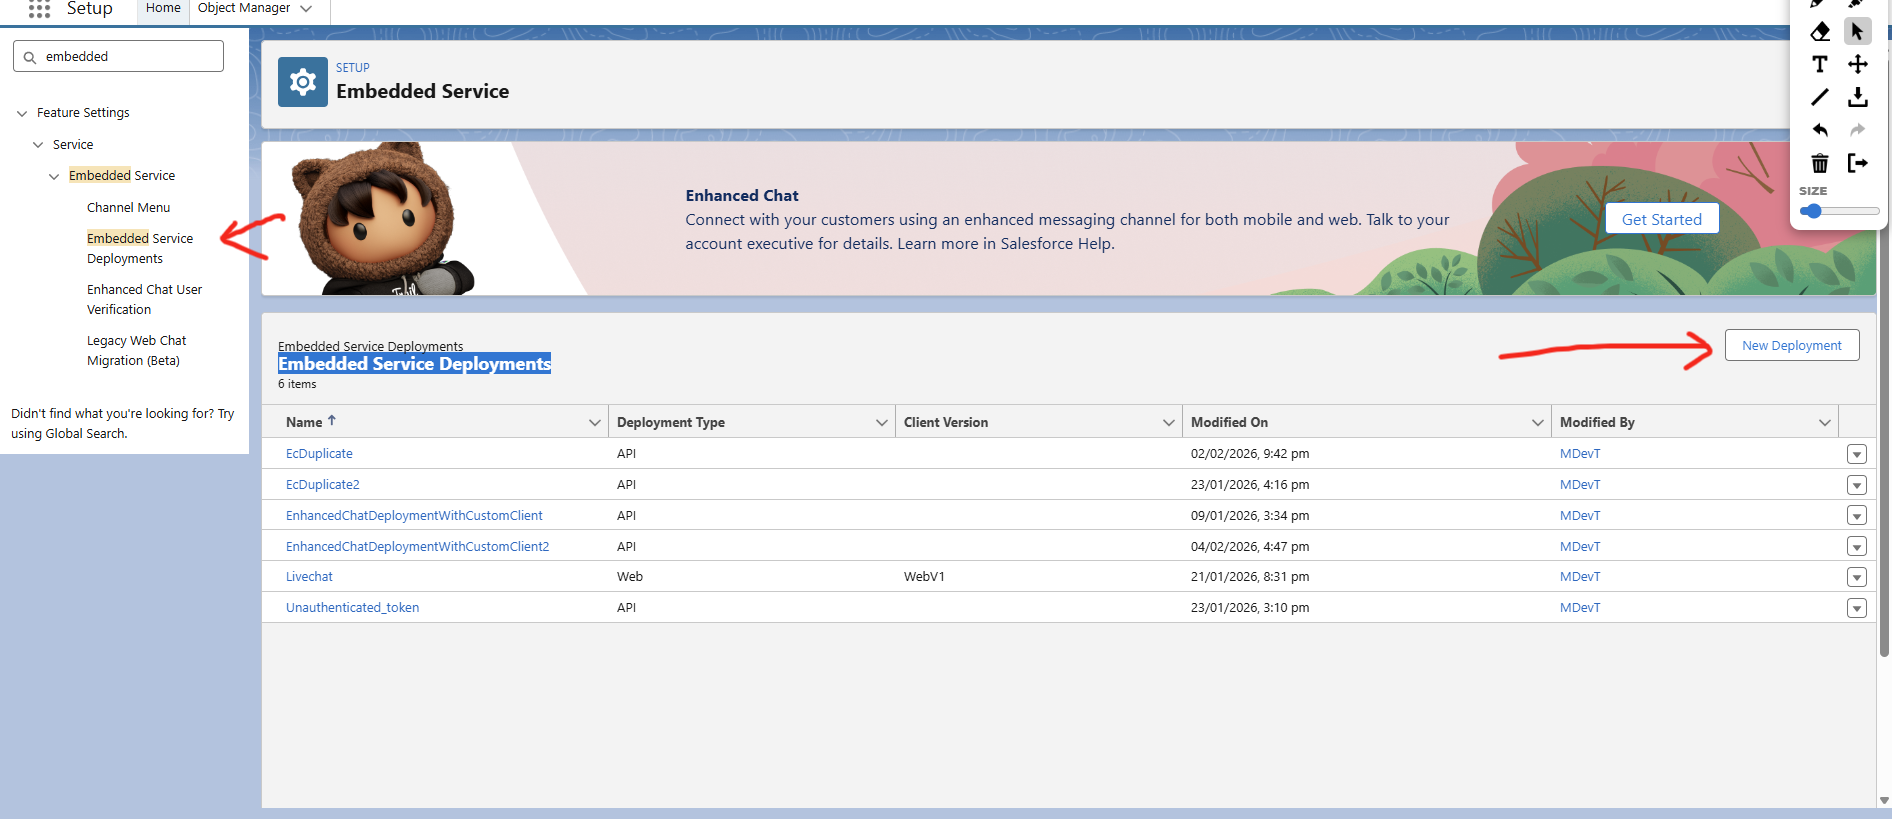Screen dimensions: 1892x819
Task: Collapse the Feature Settings tree node
Action: 22,114
